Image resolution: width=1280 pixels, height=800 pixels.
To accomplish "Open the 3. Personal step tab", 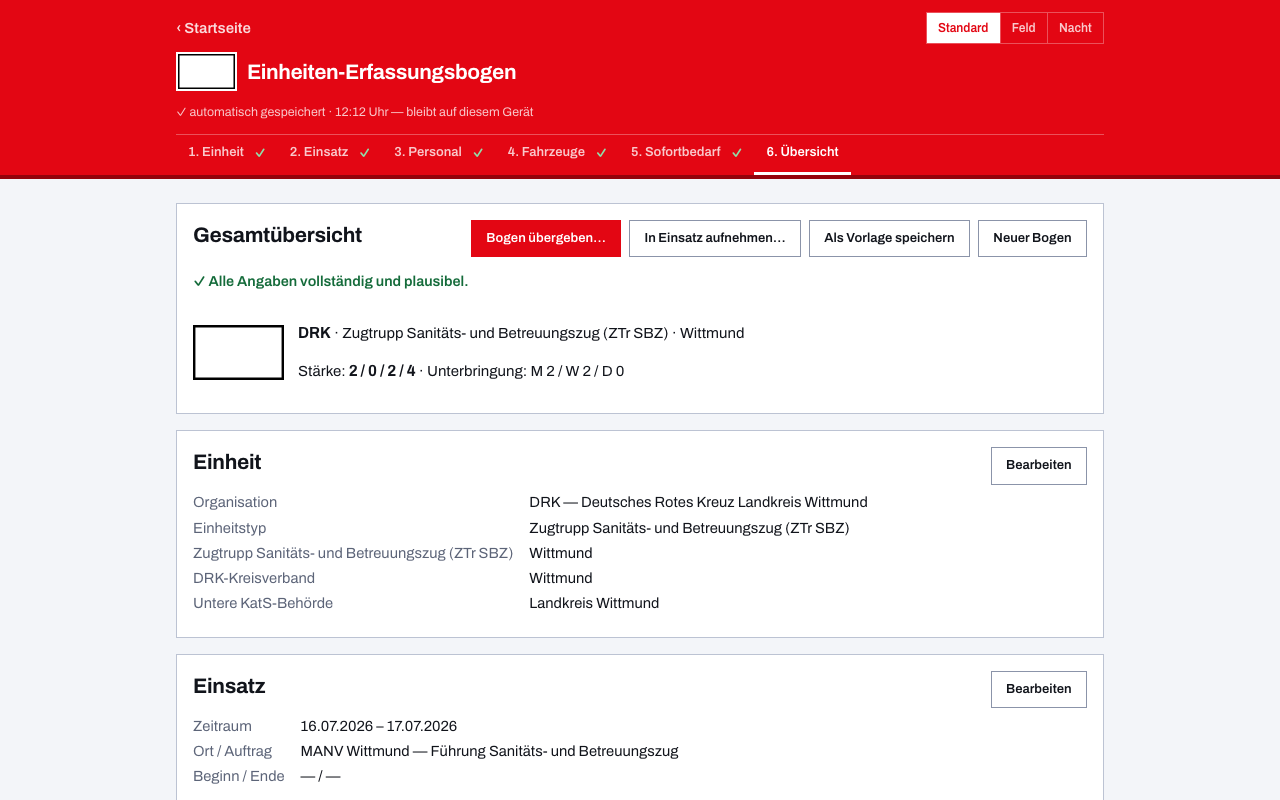I will (438, 152).
